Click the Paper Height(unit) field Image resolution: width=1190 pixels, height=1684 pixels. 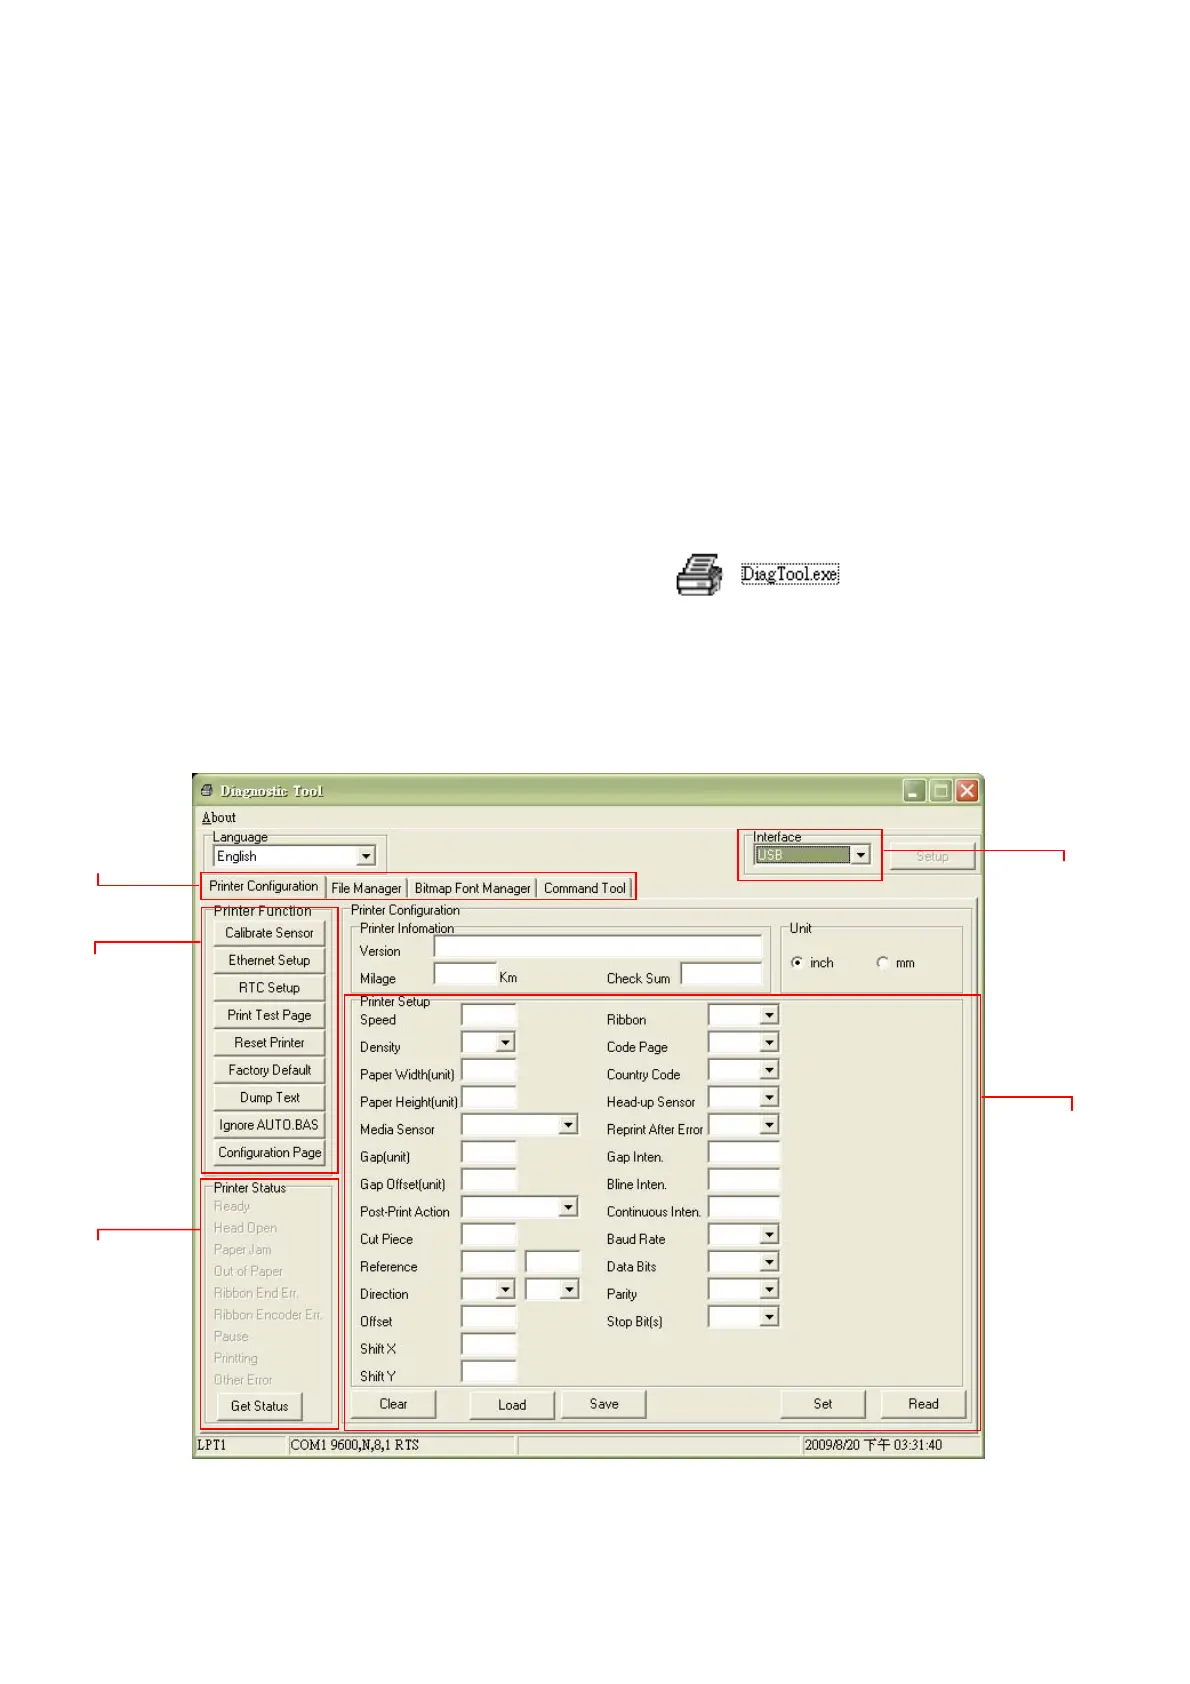pyautogui.click(x=489, y=1098)
